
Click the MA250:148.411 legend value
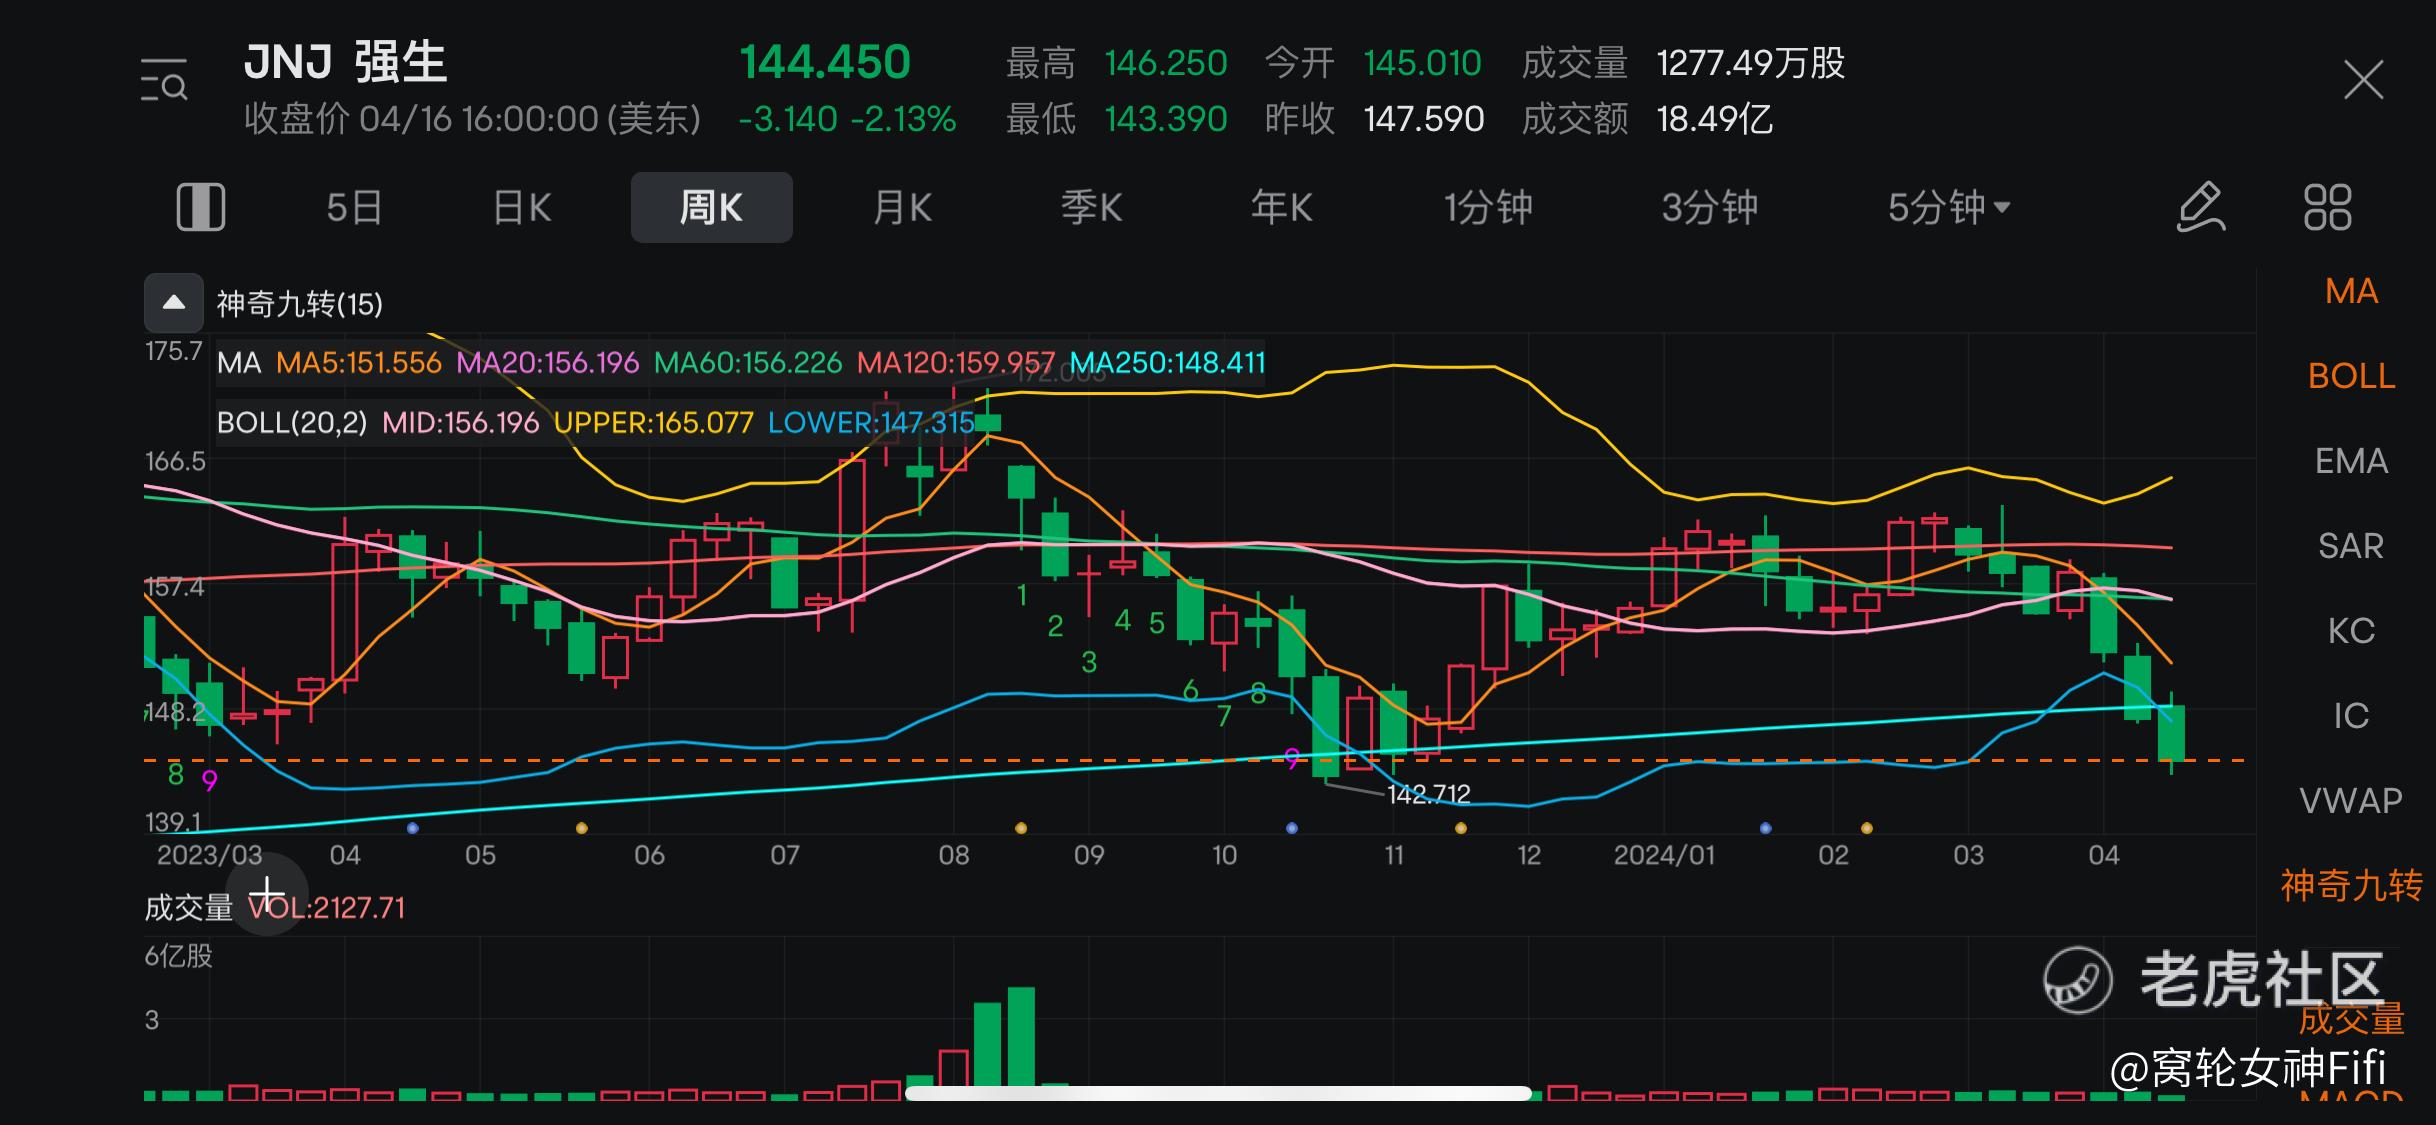(1167, 363)
